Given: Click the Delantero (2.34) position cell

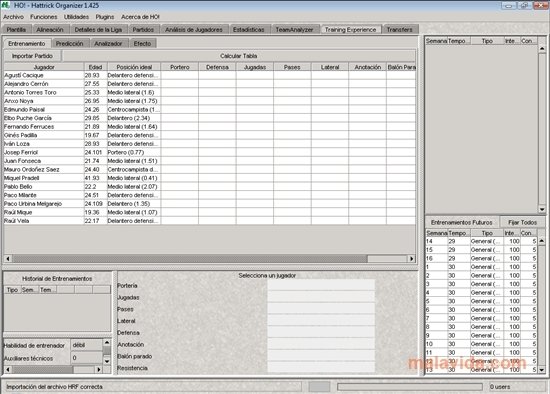Looking at the screenshot, I should click(134, 118).
